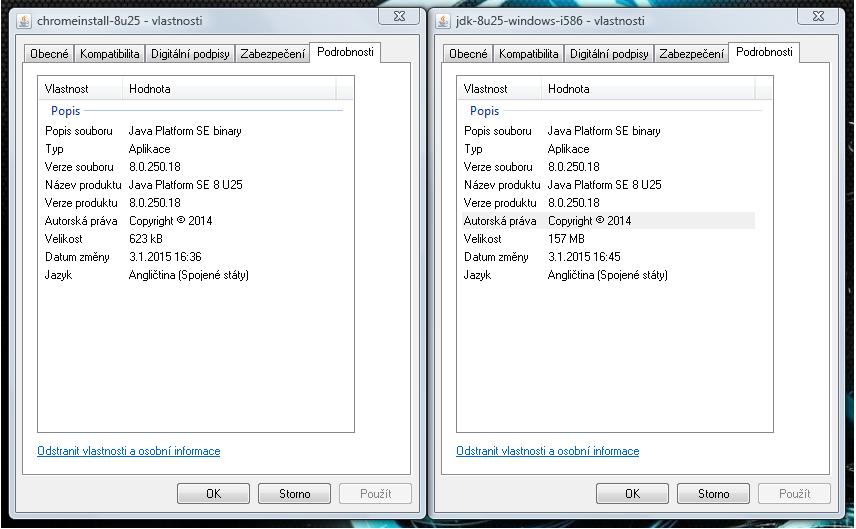Screen dimensions: 856x529
Task: Click Java icon in jdk-8u25-windows-i586 title bar
Action: pos(443,20)
